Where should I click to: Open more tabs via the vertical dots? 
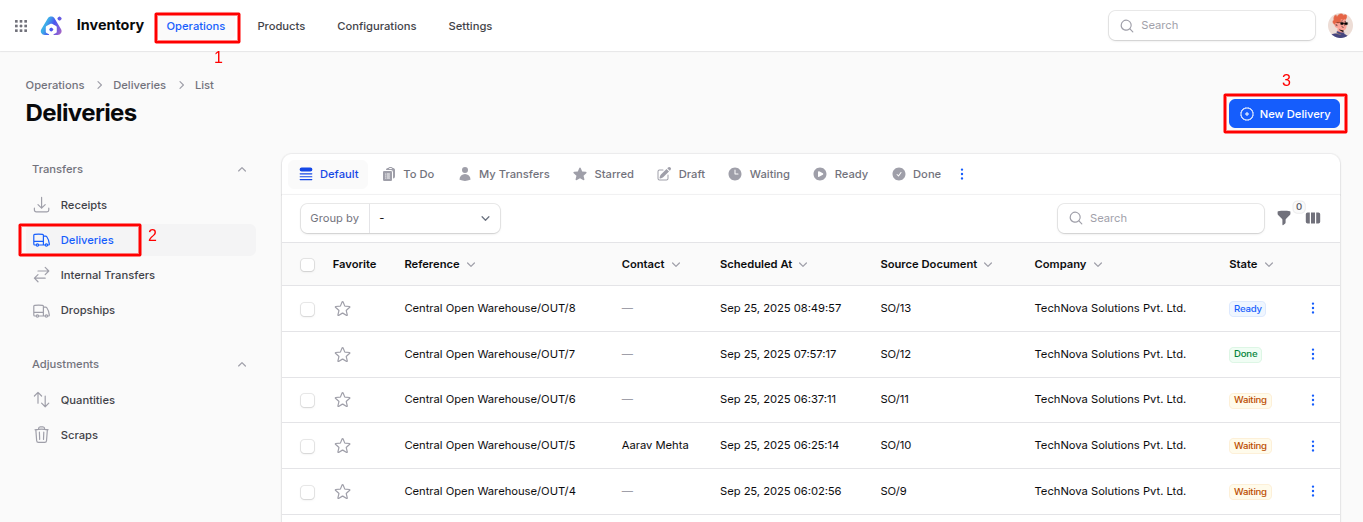pyautogui.click(x=962, y=174)
